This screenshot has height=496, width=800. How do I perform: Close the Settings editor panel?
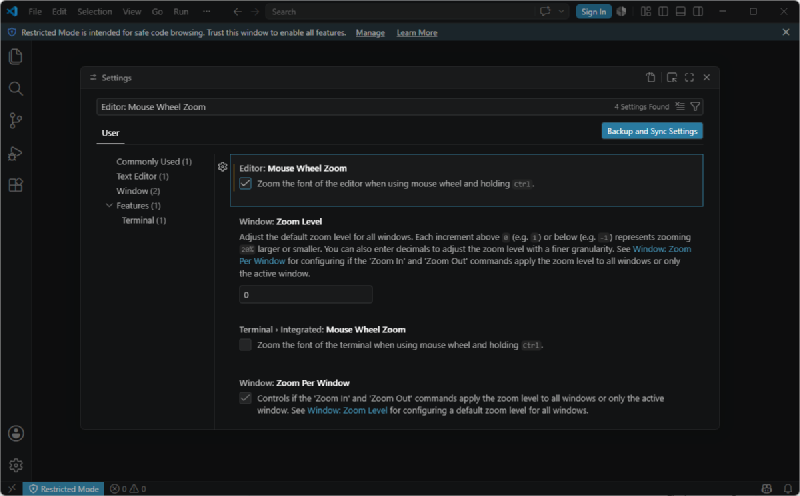click(x=707, y=77)
